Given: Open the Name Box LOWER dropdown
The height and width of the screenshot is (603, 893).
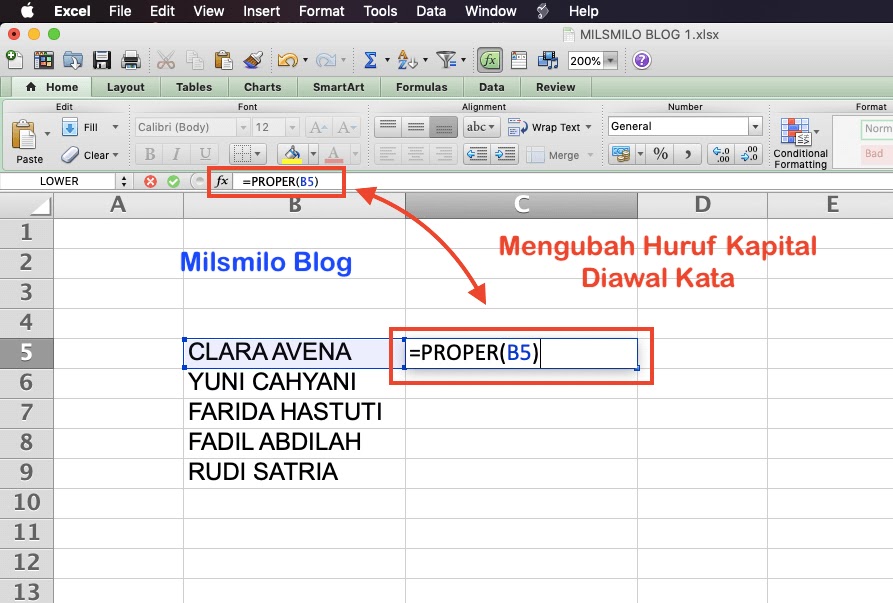Looking at the screenshot, I should tap(124, 181).
